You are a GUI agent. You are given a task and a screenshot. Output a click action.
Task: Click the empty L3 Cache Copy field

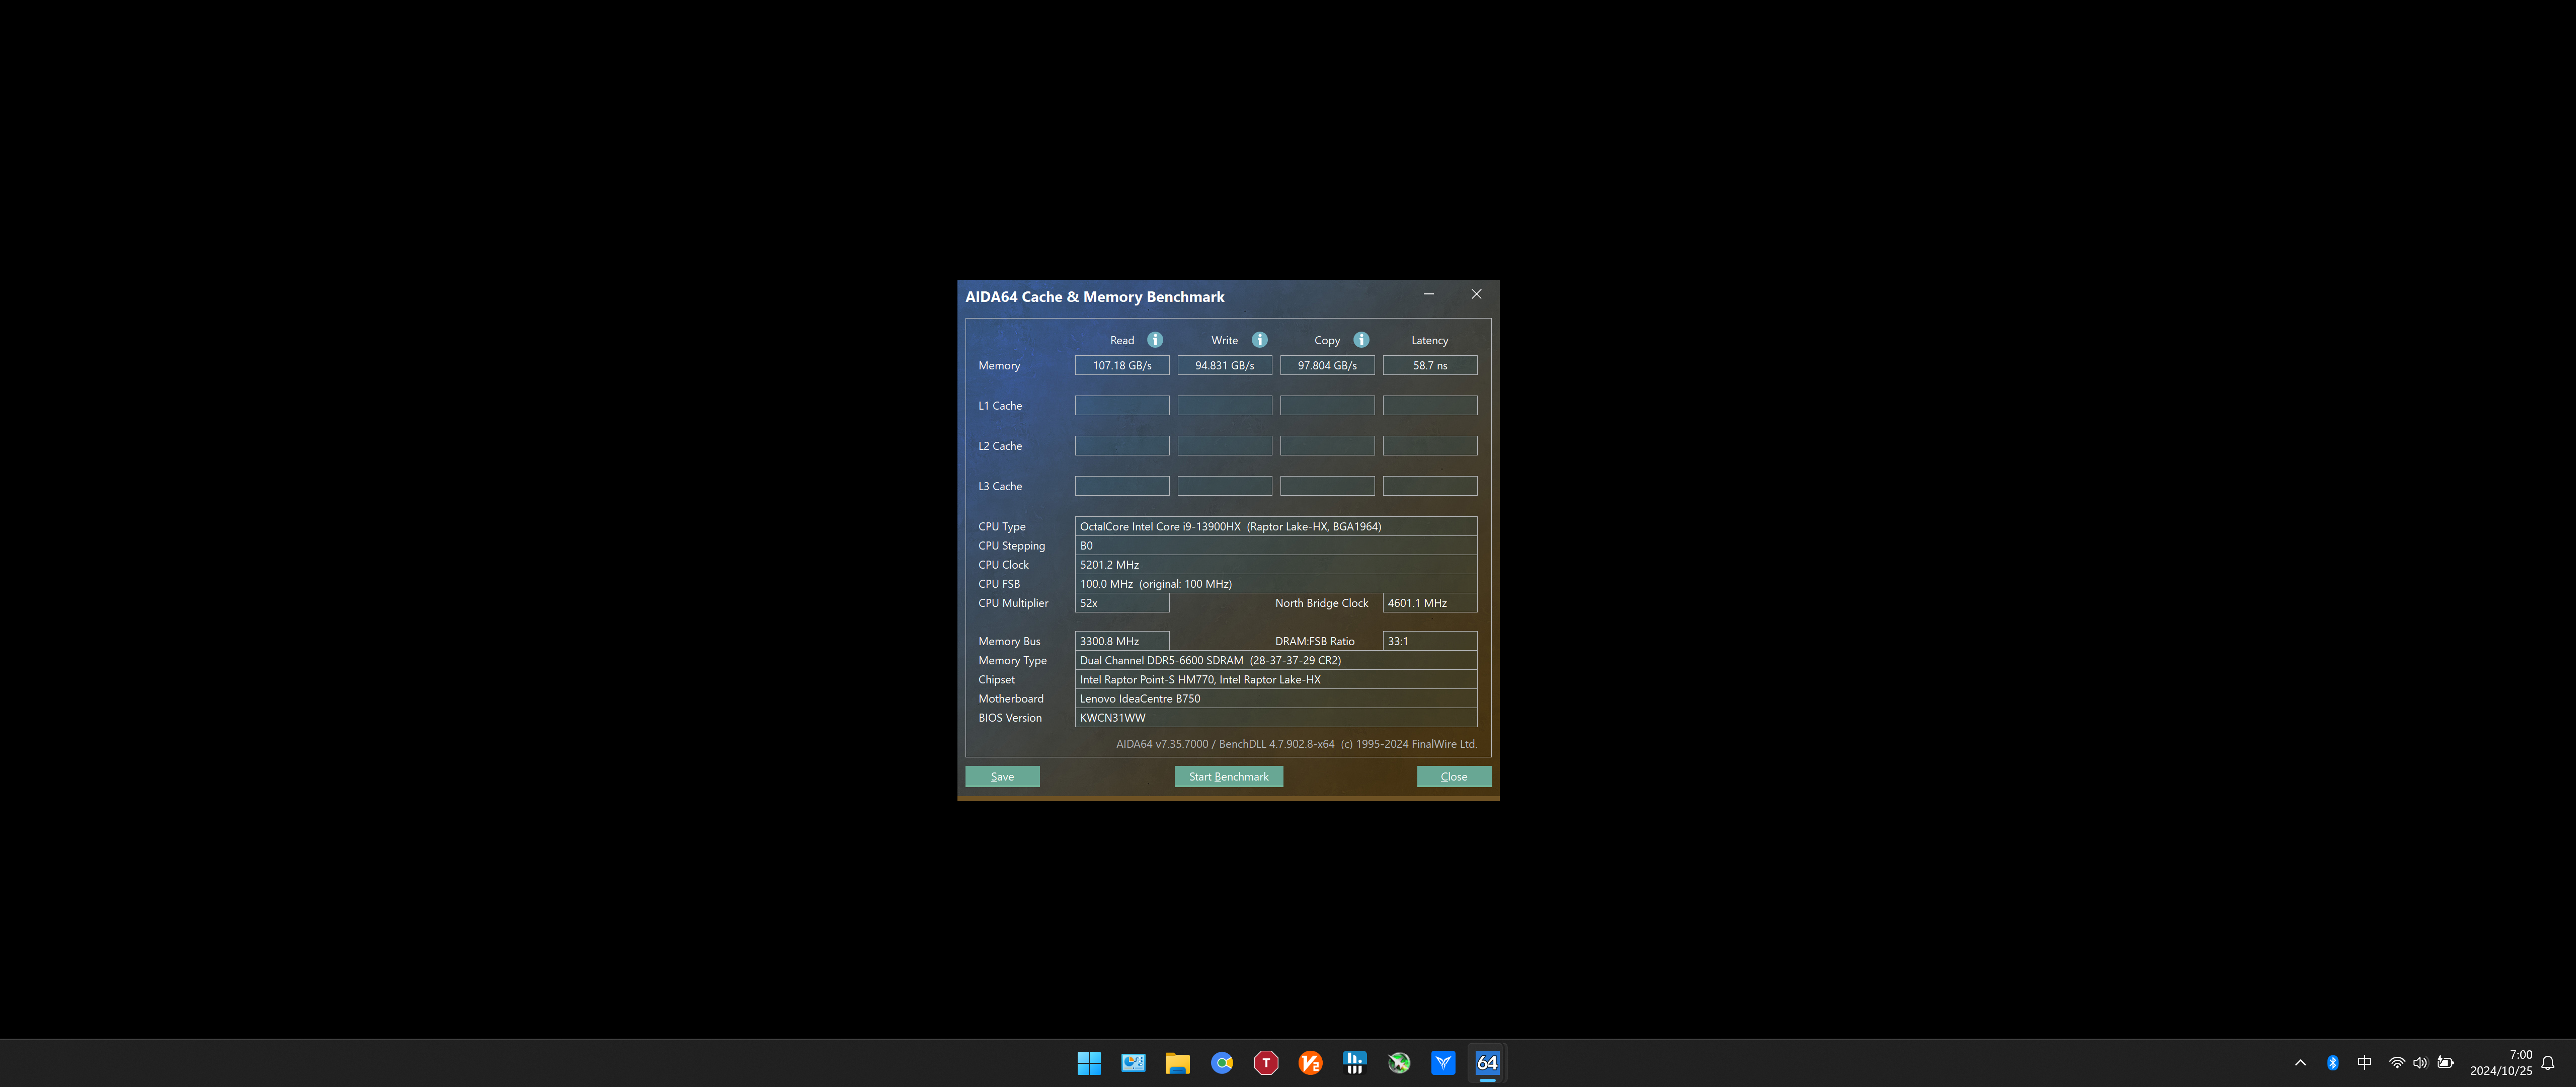coord(1327,486)
